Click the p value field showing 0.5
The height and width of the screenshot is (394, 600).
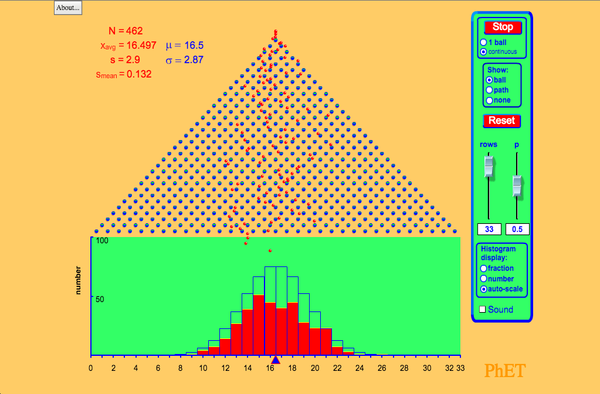[x=517, y=229]
